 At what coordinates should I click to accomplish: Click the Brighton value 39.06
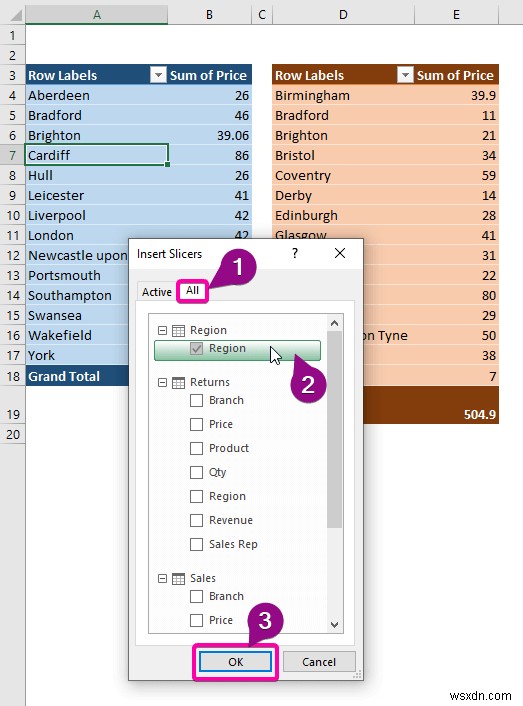(x=210, y=136)
